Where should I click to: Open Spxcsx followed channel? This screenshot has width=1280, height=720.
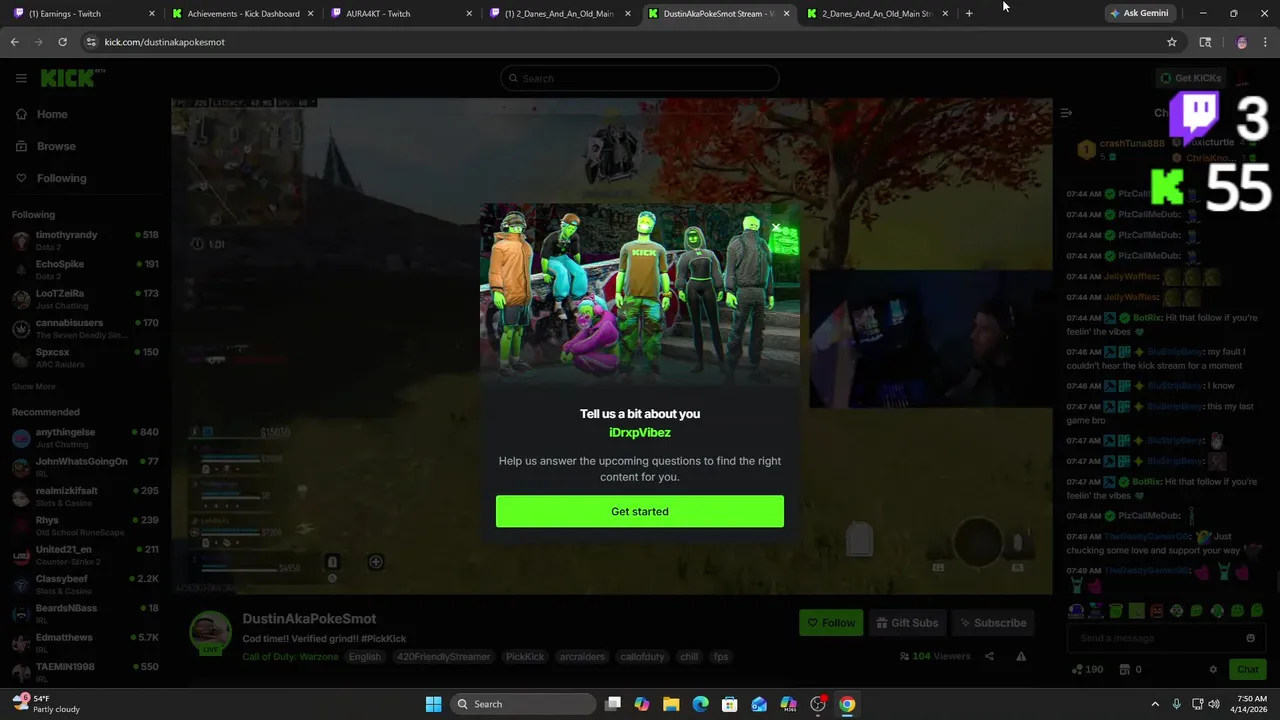(85, 358)
